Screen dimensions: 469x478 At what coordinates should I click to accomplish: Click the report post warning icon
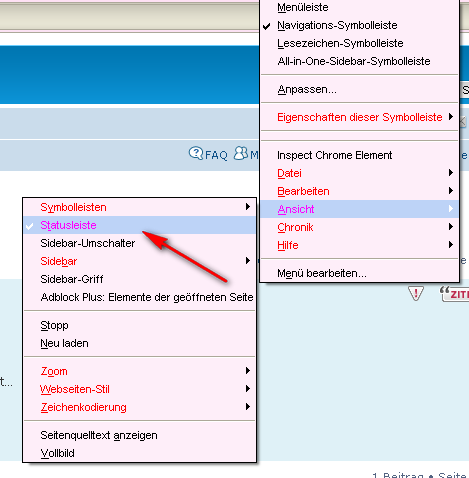point(416,293)
